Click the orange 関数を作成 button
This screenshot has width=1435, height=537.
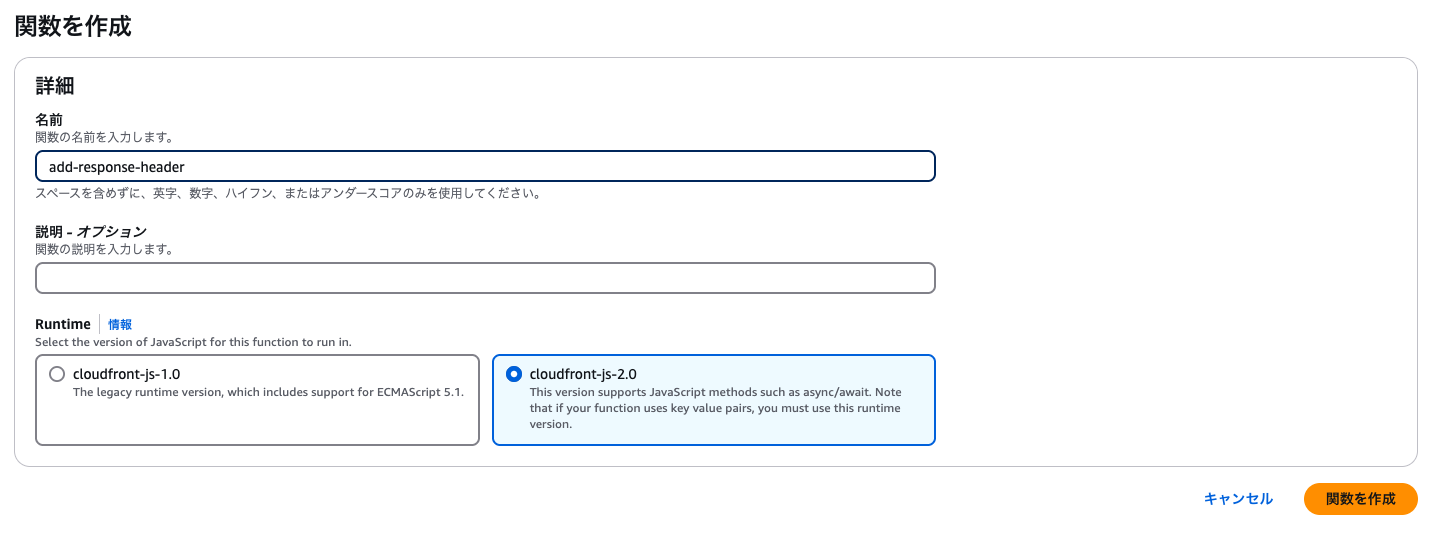pos(1360,499)
